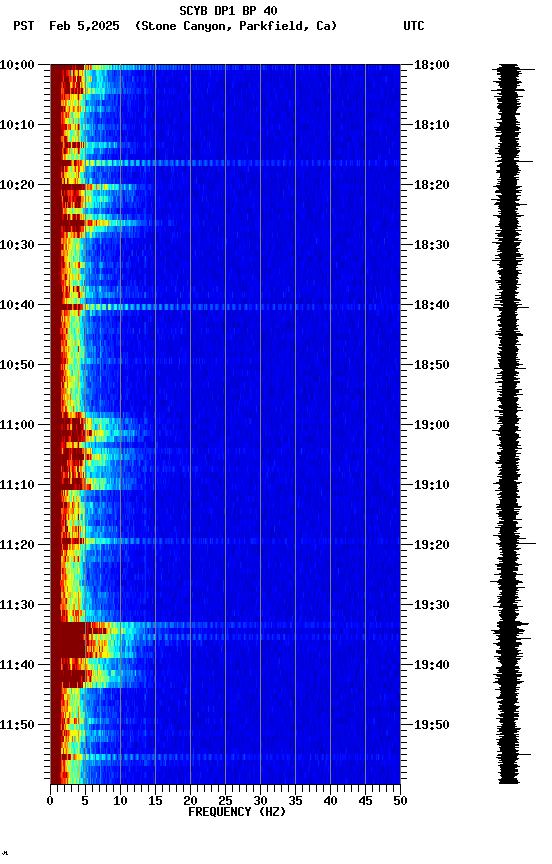The height and width of the screenshot is (864, 552).
Task: Click the '10:30' PST time label
Action: (17, 245)
